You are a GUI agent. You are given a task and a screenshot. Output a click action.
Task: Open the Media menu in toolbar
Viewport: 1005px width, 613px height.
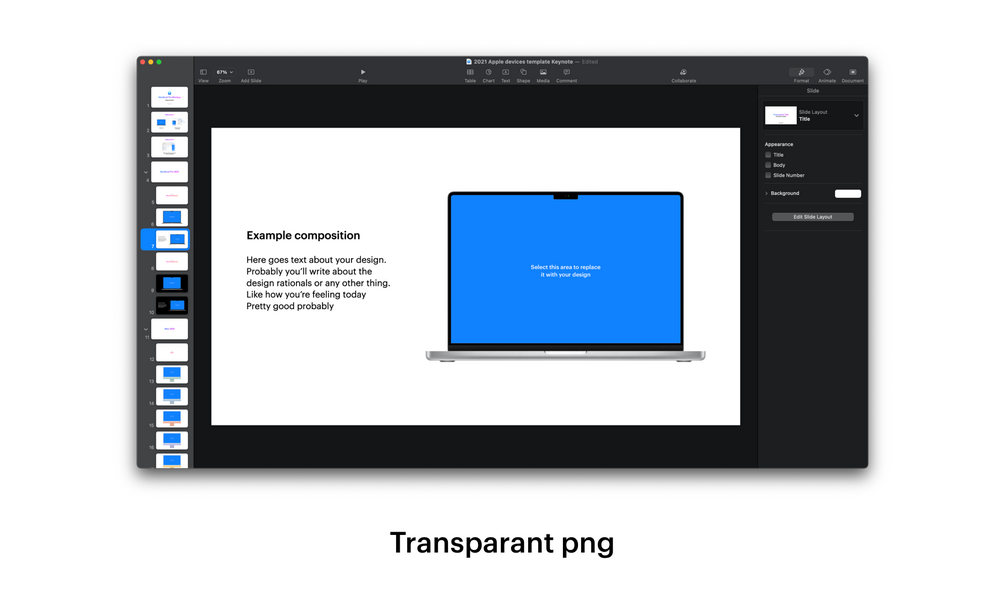tap(543, 72)
